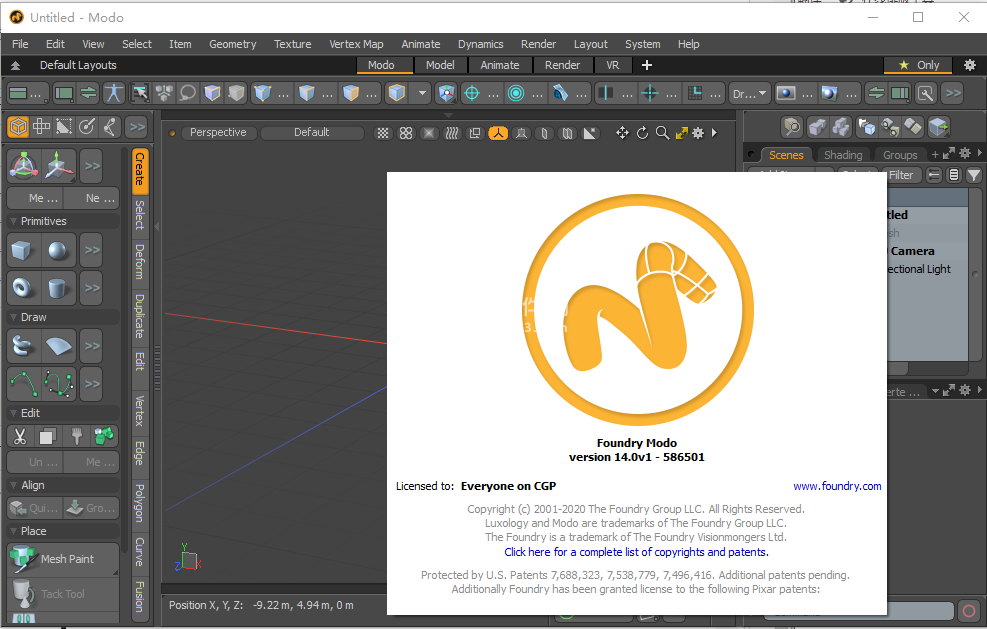Switch to the Animate layout tab
The height and width of the screenshot is (629, 987).
500,65
